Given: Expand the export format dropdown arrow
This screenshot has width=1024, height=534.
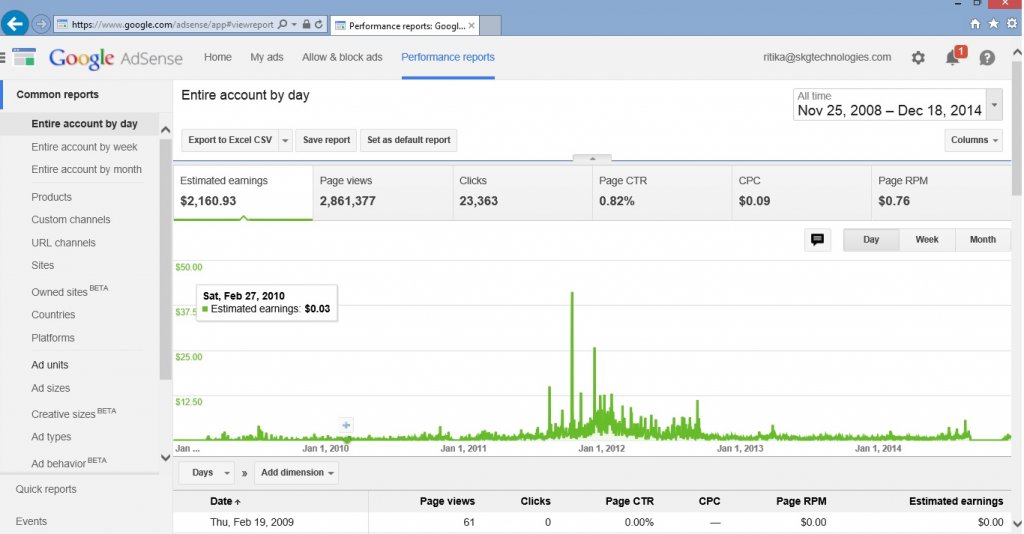Looking at the screenshot, I should (285, 140).
